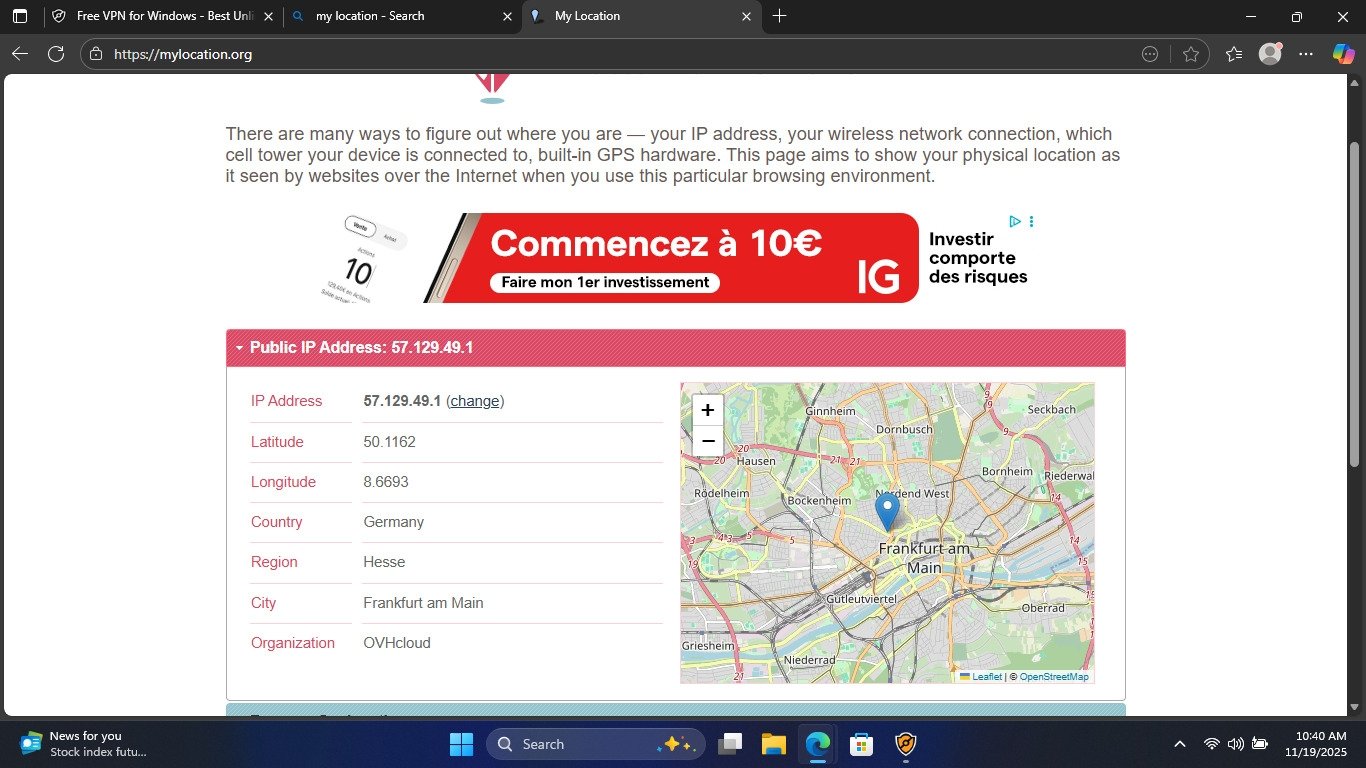Click the 'change' IP address link

pyautogui.click(x=475, y=401)
